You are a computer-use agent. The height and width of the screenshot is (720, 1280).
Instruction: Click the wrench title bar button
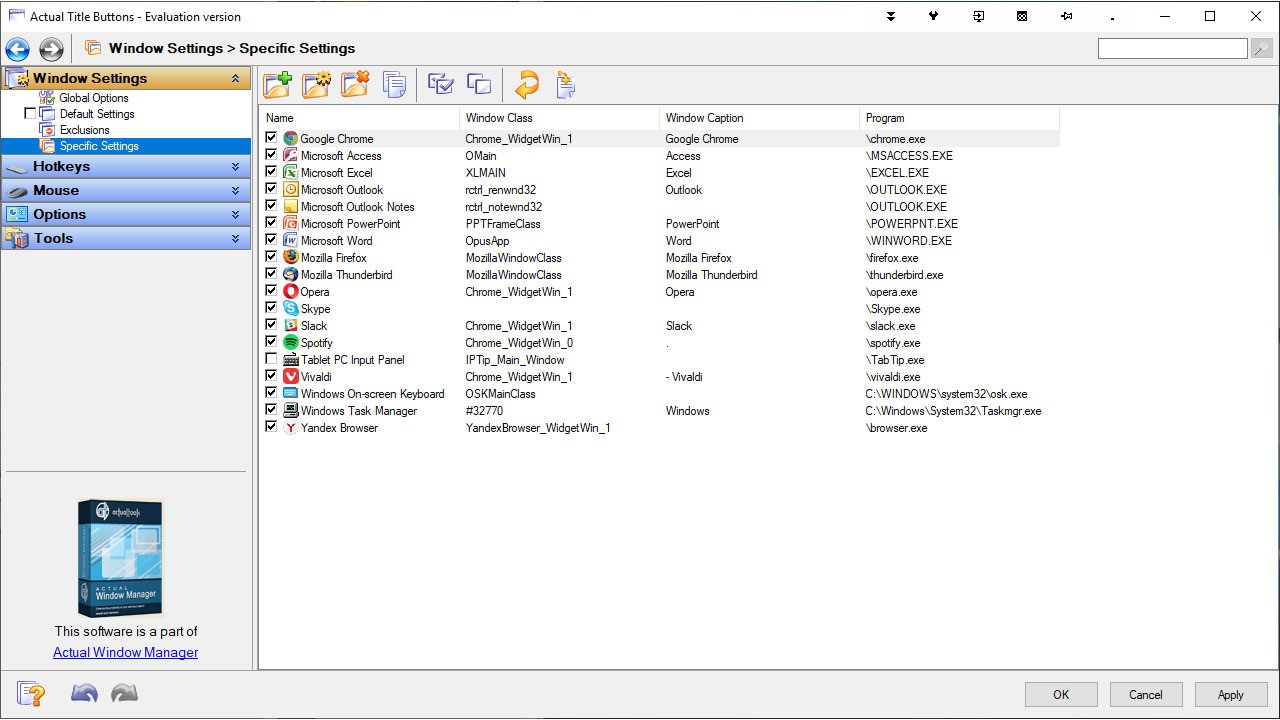point(933,15)
